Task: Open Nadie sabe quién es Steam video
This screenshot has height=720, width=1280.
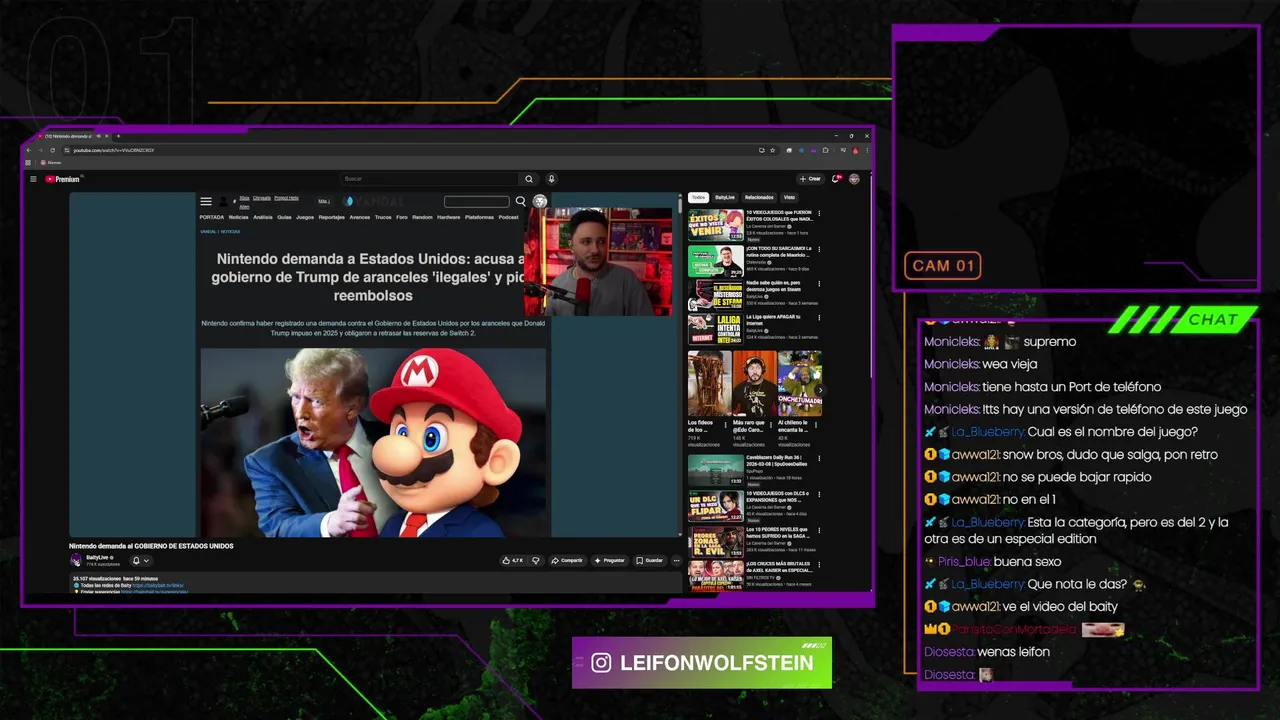Action: click(x=716, y=295)
